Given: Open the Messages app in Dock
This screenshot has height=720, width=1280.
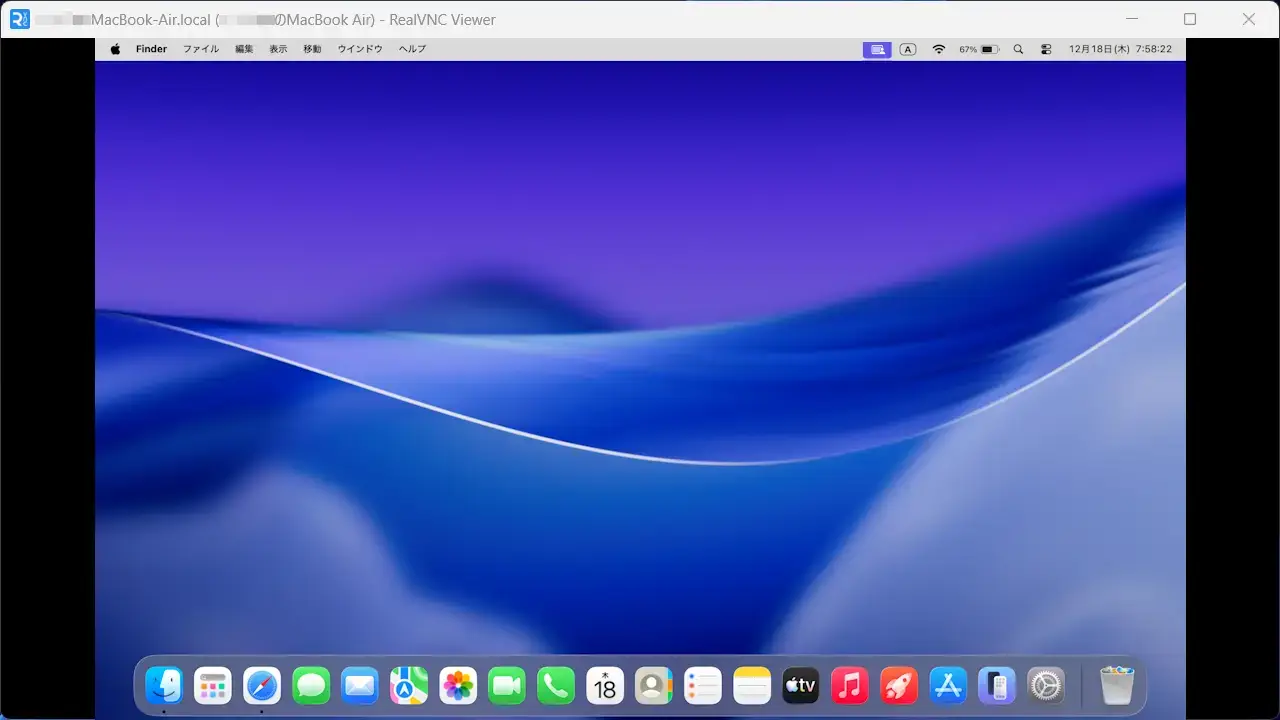Looking at the screenshot, I should click(x=311, y=686).
